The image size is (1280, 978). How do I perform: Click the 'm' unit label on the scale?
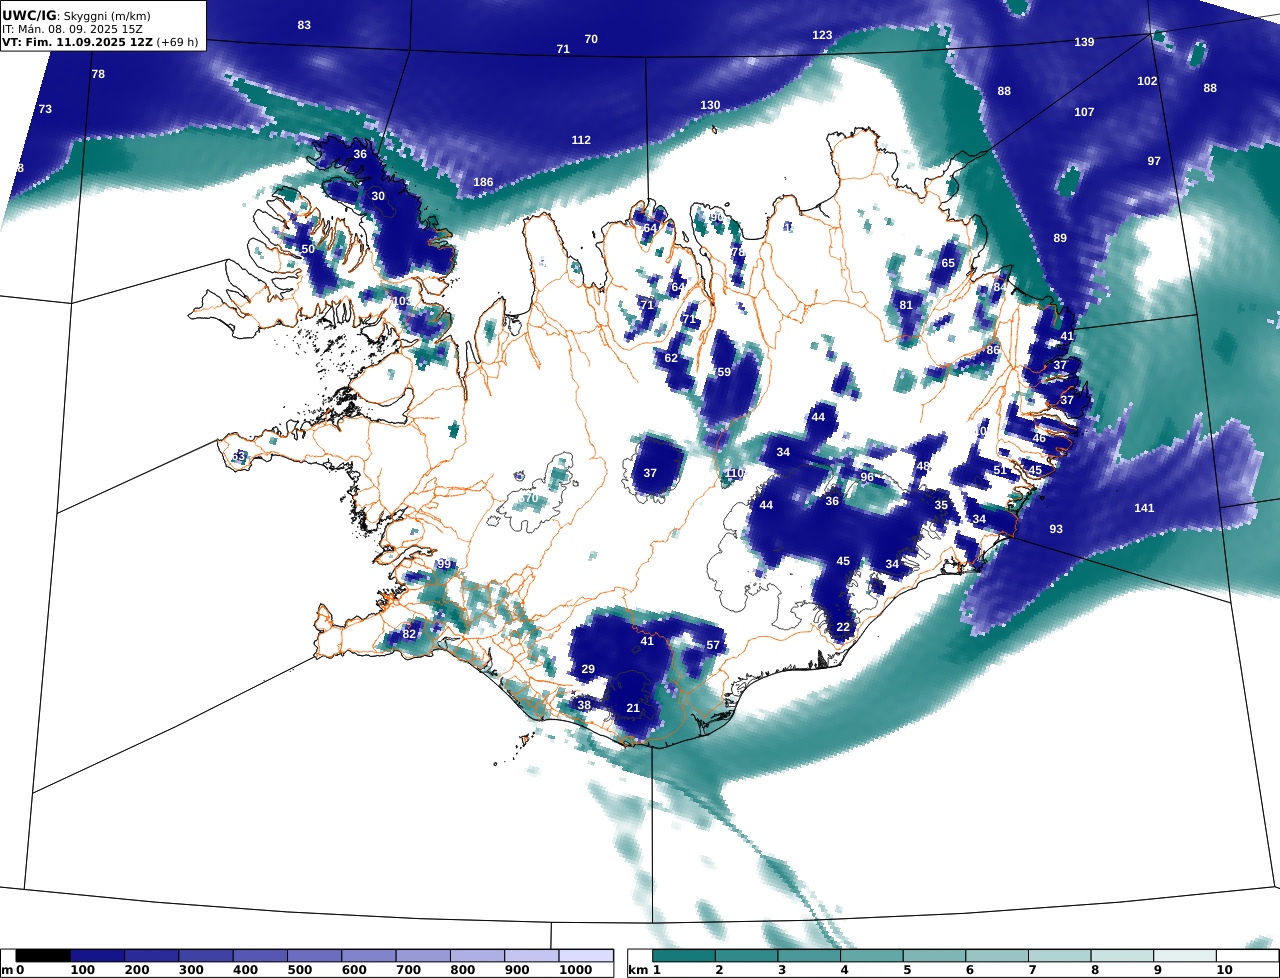[x=7, y=971]
